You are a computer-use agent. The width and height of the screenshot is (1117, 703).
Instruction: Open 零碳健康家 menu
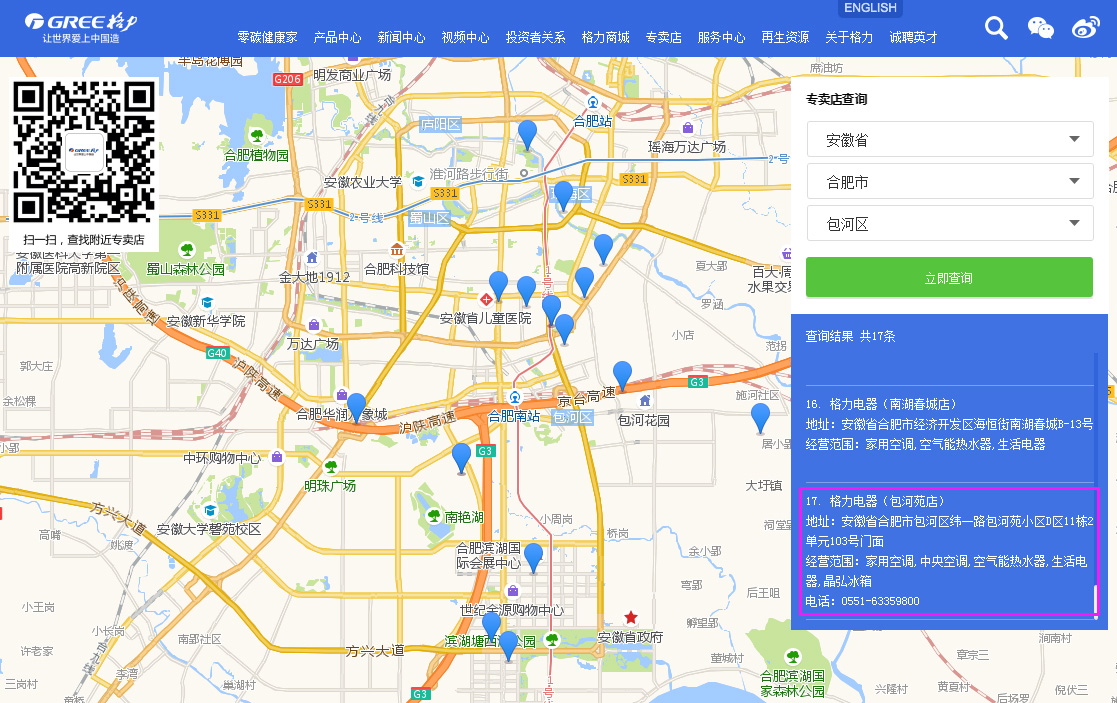[x=267, y=37]
